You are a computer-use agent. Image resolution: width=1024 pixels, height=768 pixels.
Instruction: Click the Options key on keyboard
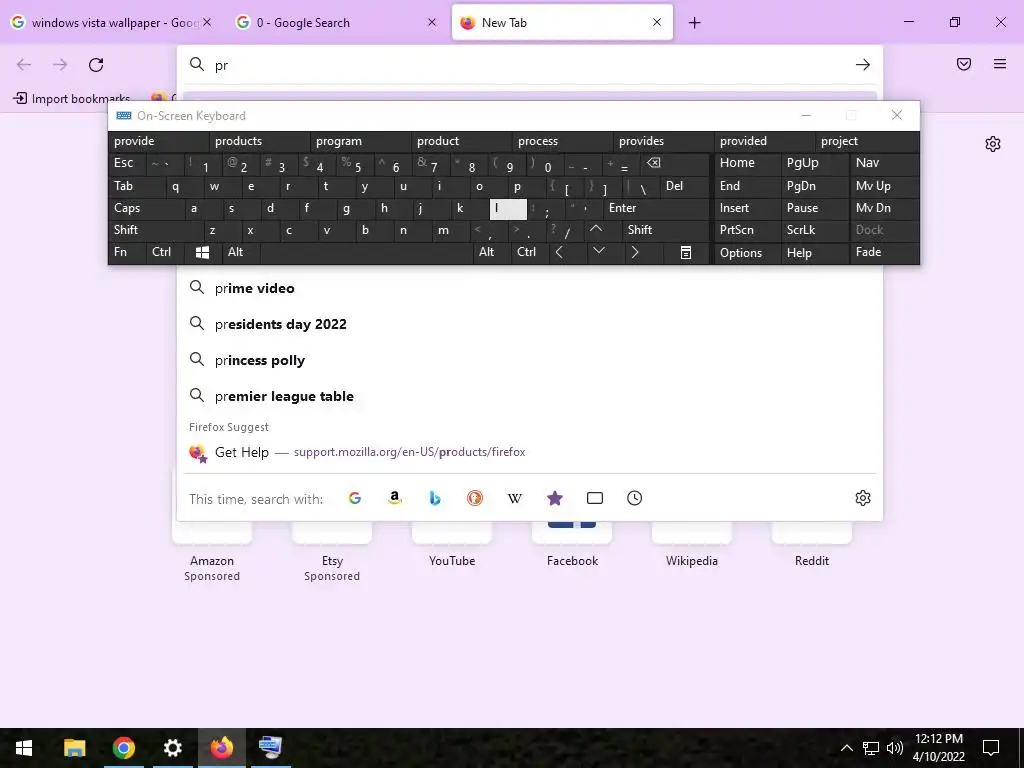pyautogui.click(x=747, y=253)
